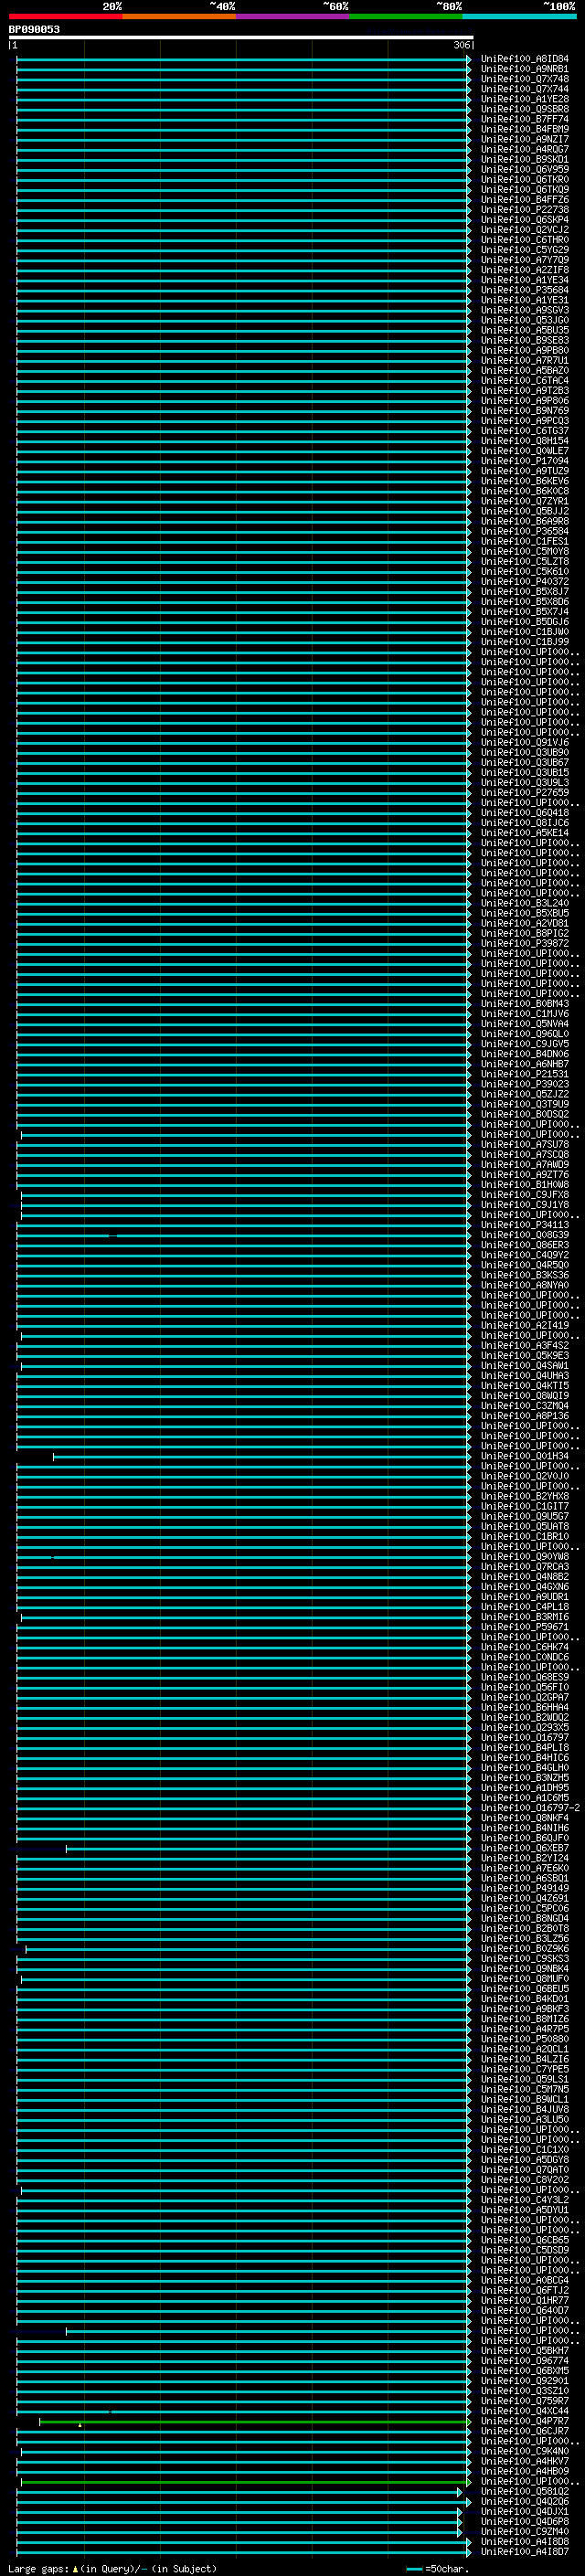Select label UniRef100_Q2VCJ2

(525, 230)
